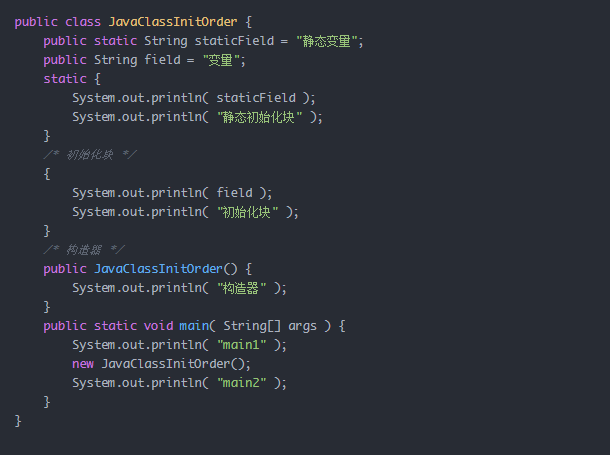The width and height of the screenshot is (610, 455).
Task: Click the String type before field variable
Action: [116, 60]
